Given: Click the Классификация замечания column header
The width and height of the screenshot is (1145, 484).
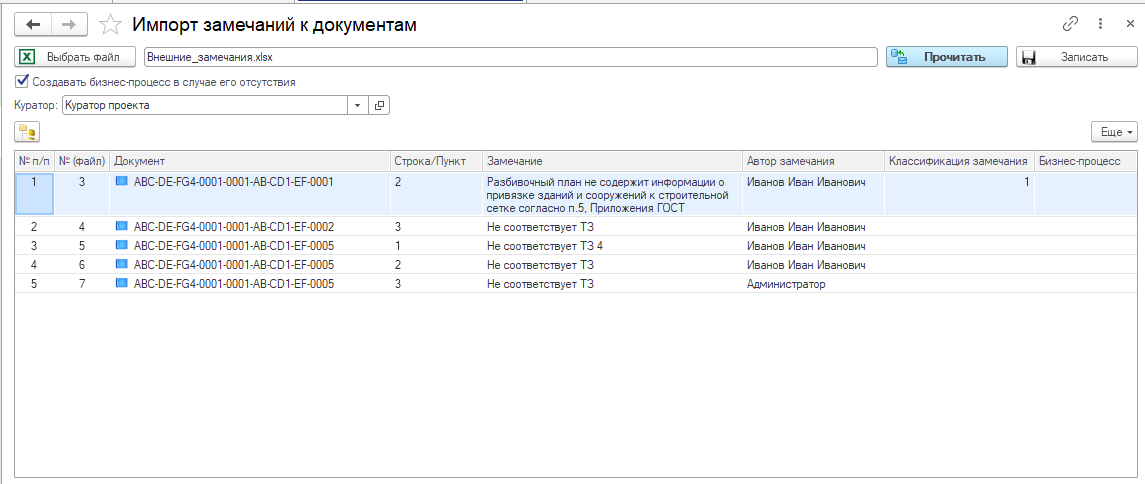Looking at the screenshot, I should (x=957, y=161).
